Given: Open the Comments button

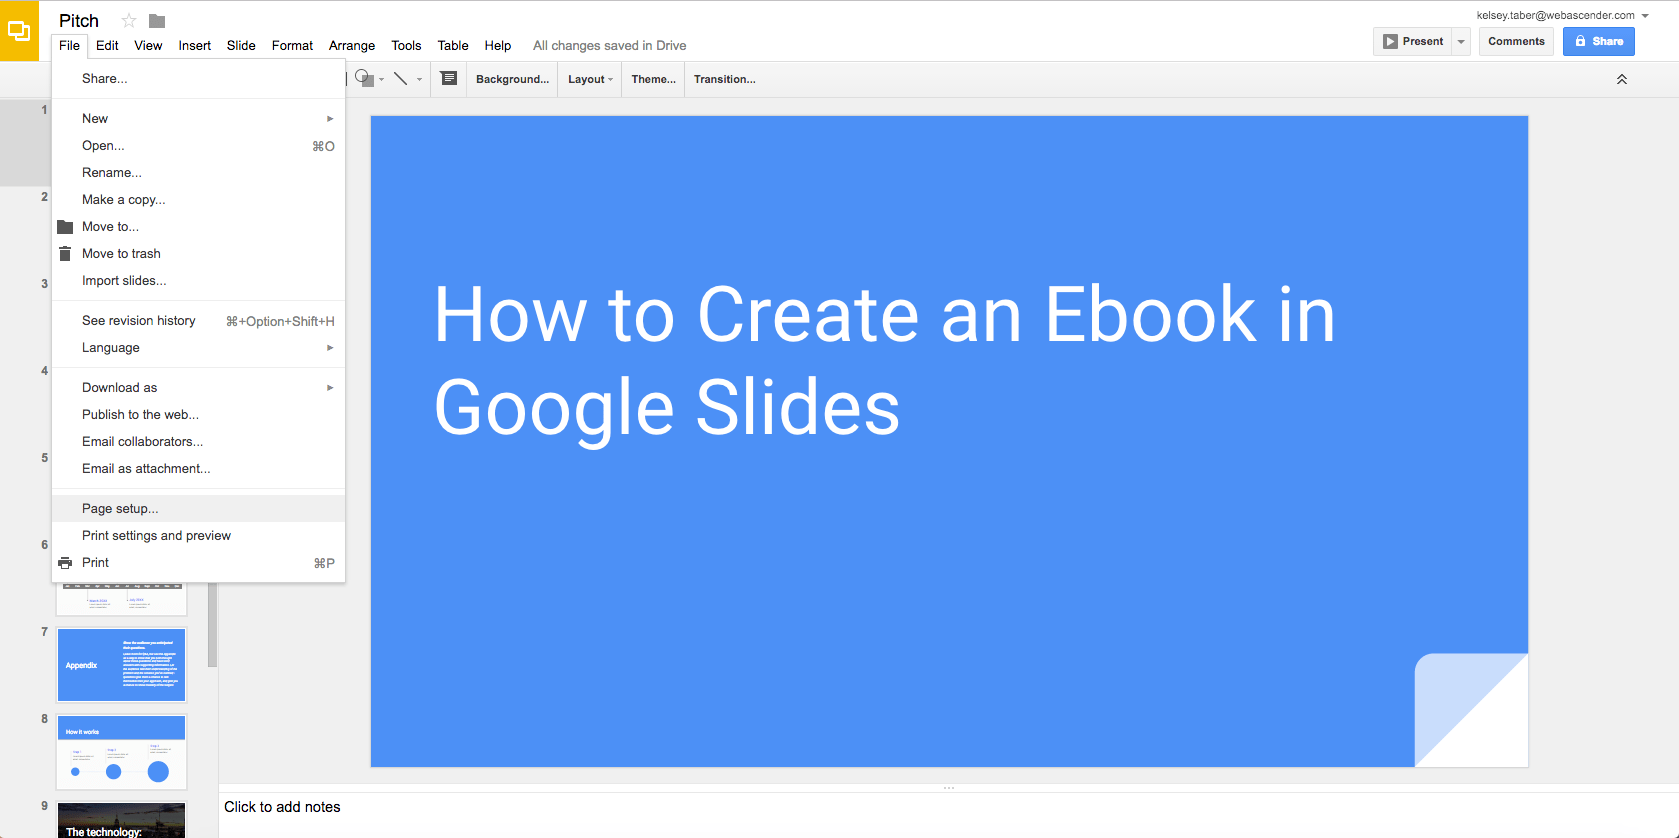Looking at the screenshot, I should 1516,41.
